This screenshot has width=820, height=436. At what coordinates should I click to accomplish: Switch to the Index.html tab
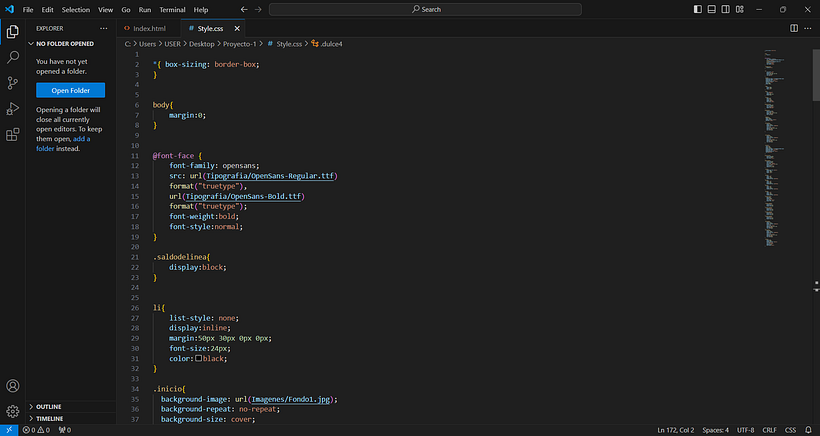click(x=149, y=29)
